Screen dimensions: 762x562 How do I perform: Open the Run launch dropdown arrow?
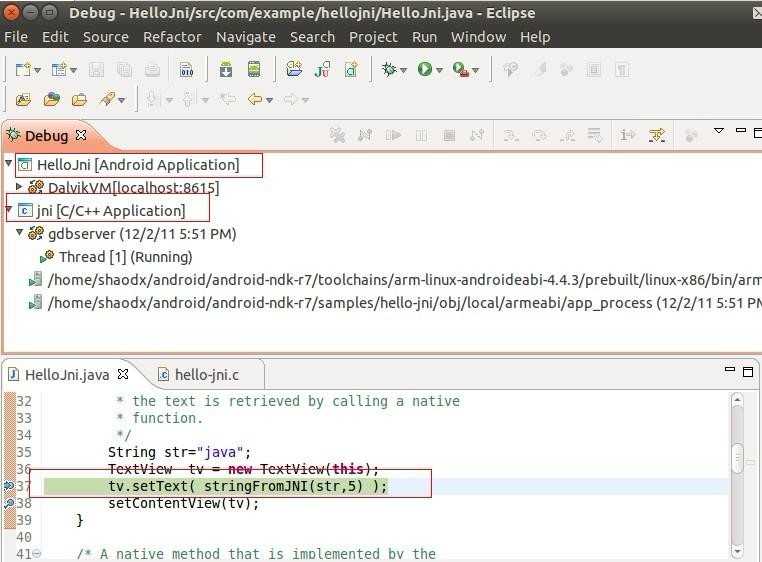439,71
